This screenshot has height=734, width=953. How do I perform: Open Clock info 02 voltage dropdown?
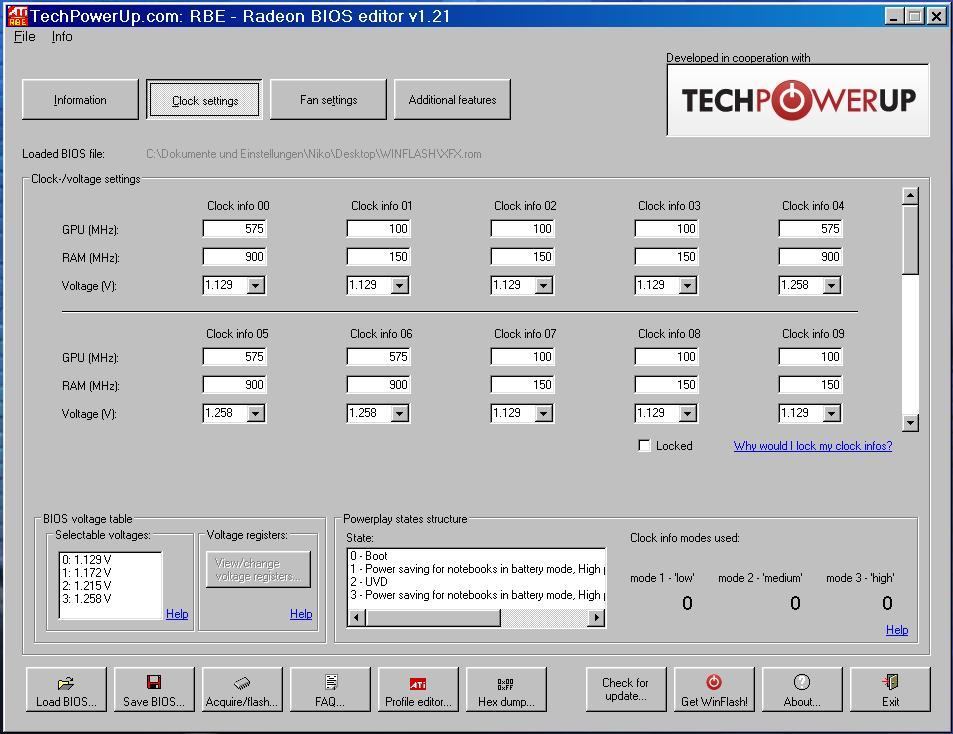(544, 285)
